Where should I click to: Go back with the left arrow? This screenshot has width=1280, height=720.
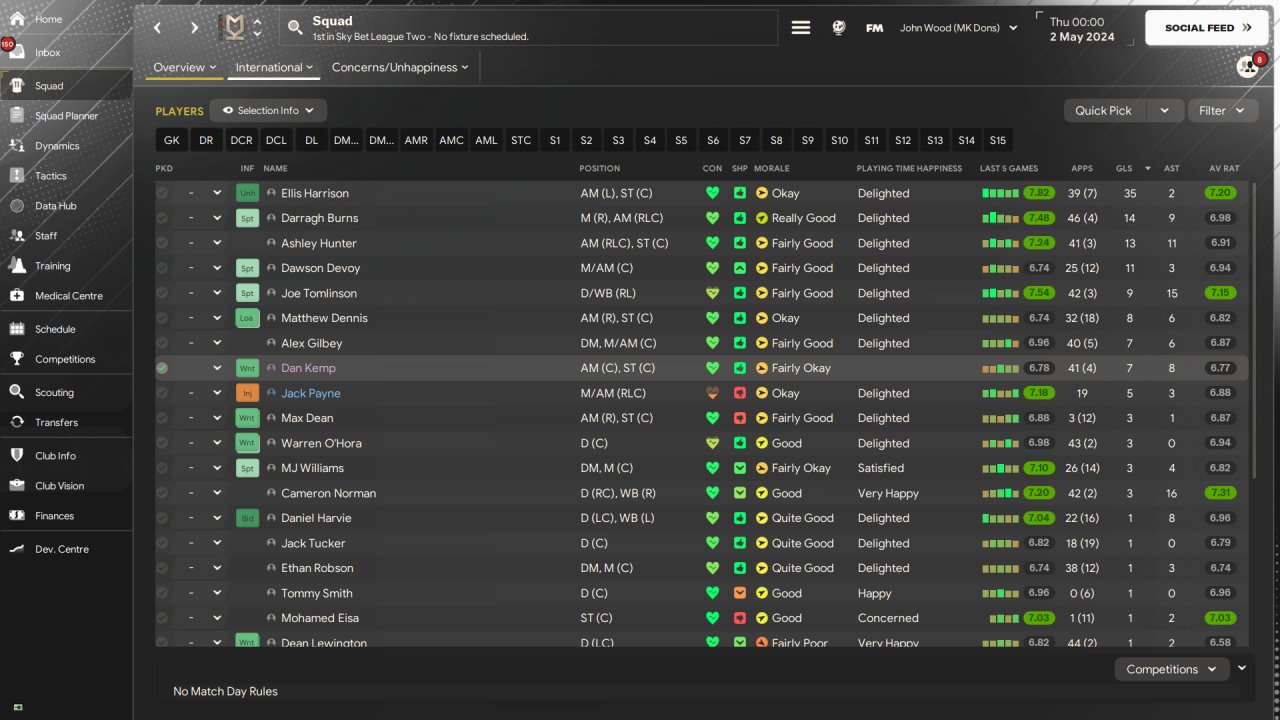[x=158, y=28]
